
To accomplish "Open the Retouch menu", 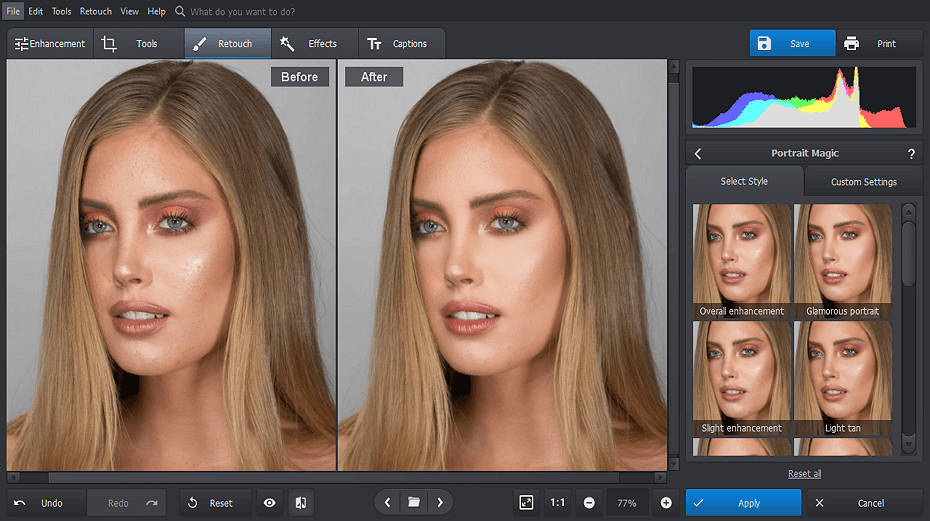I will (x=96, y=11).
